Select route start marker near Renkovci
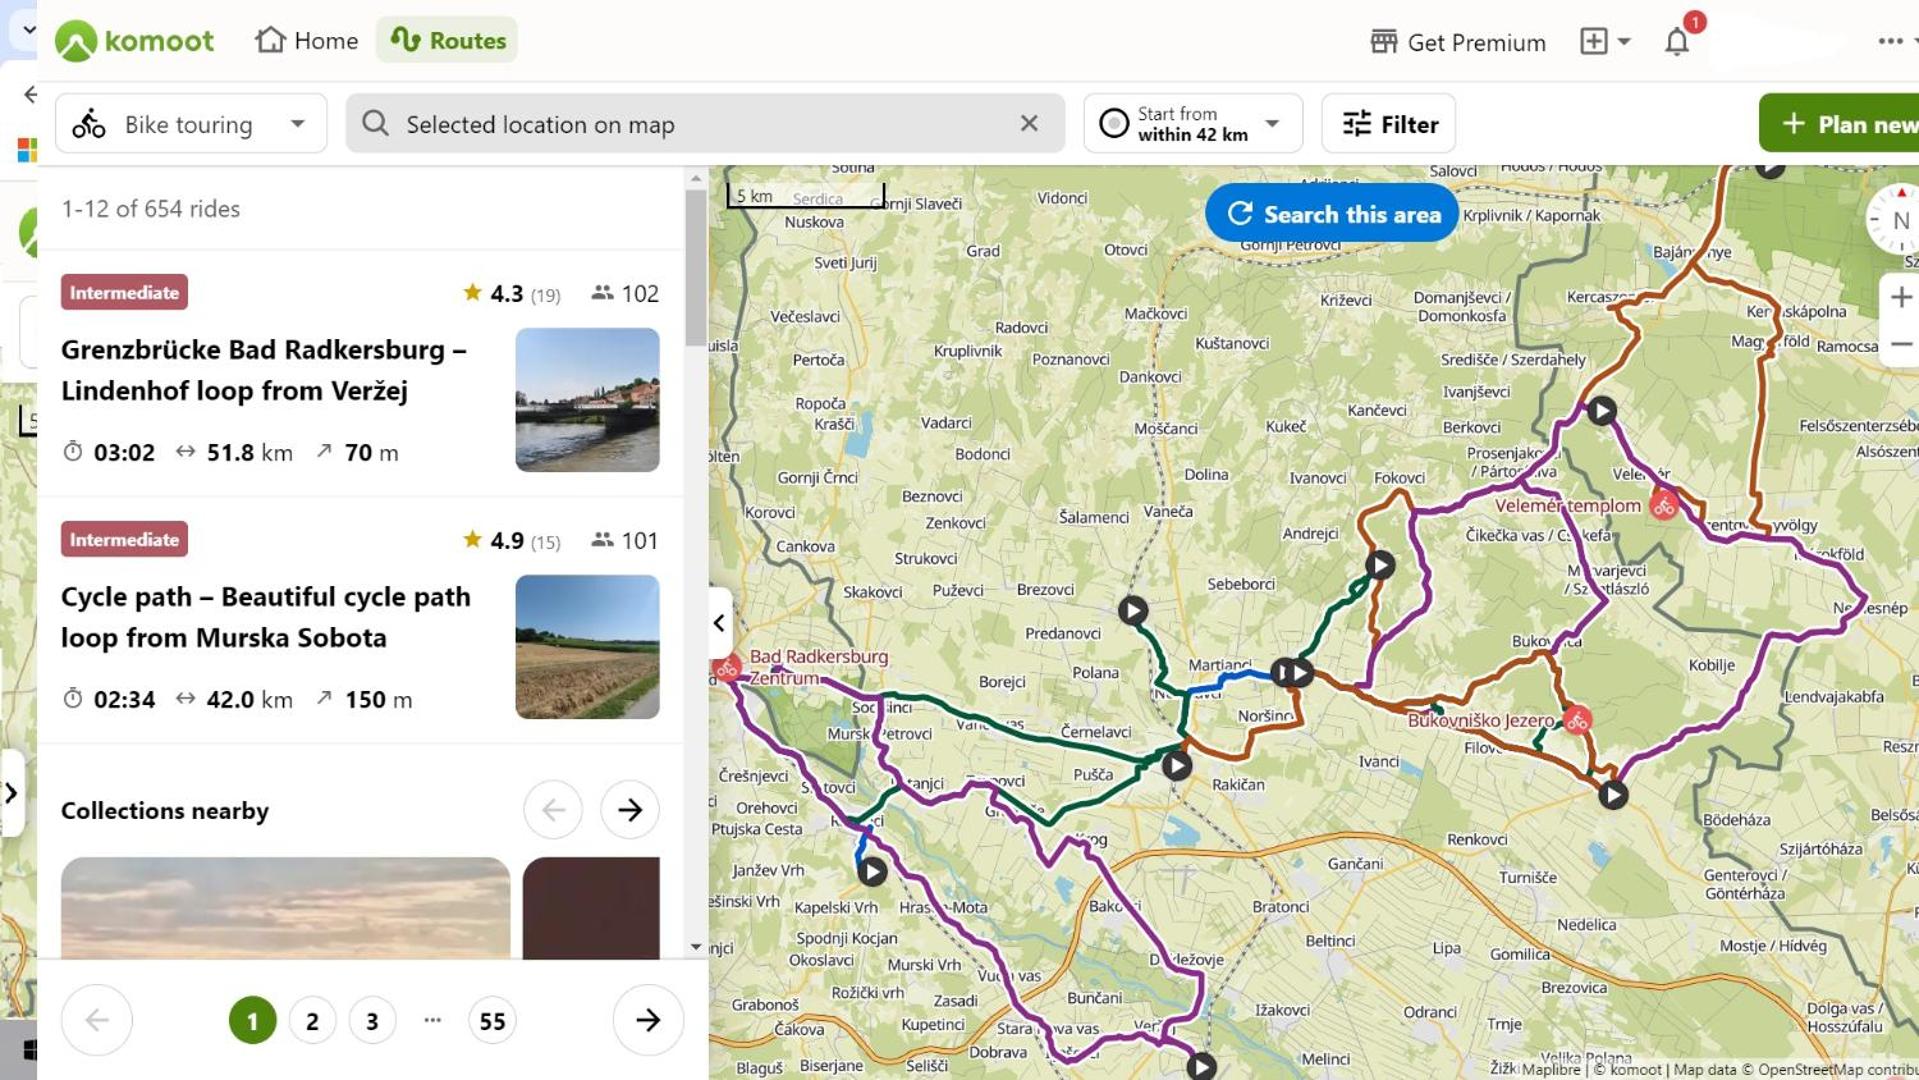Viewport: 1919px width, 1080px height. (1613, 795)
